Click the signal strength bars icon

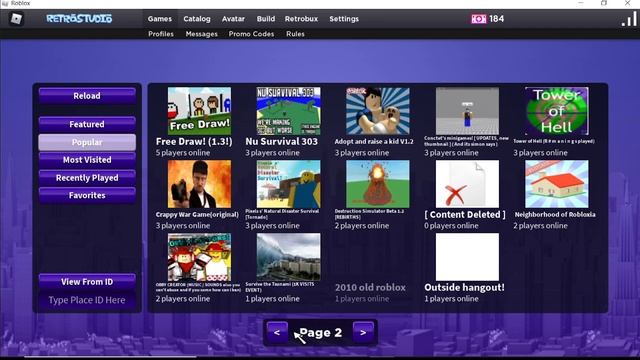(629, 19)
